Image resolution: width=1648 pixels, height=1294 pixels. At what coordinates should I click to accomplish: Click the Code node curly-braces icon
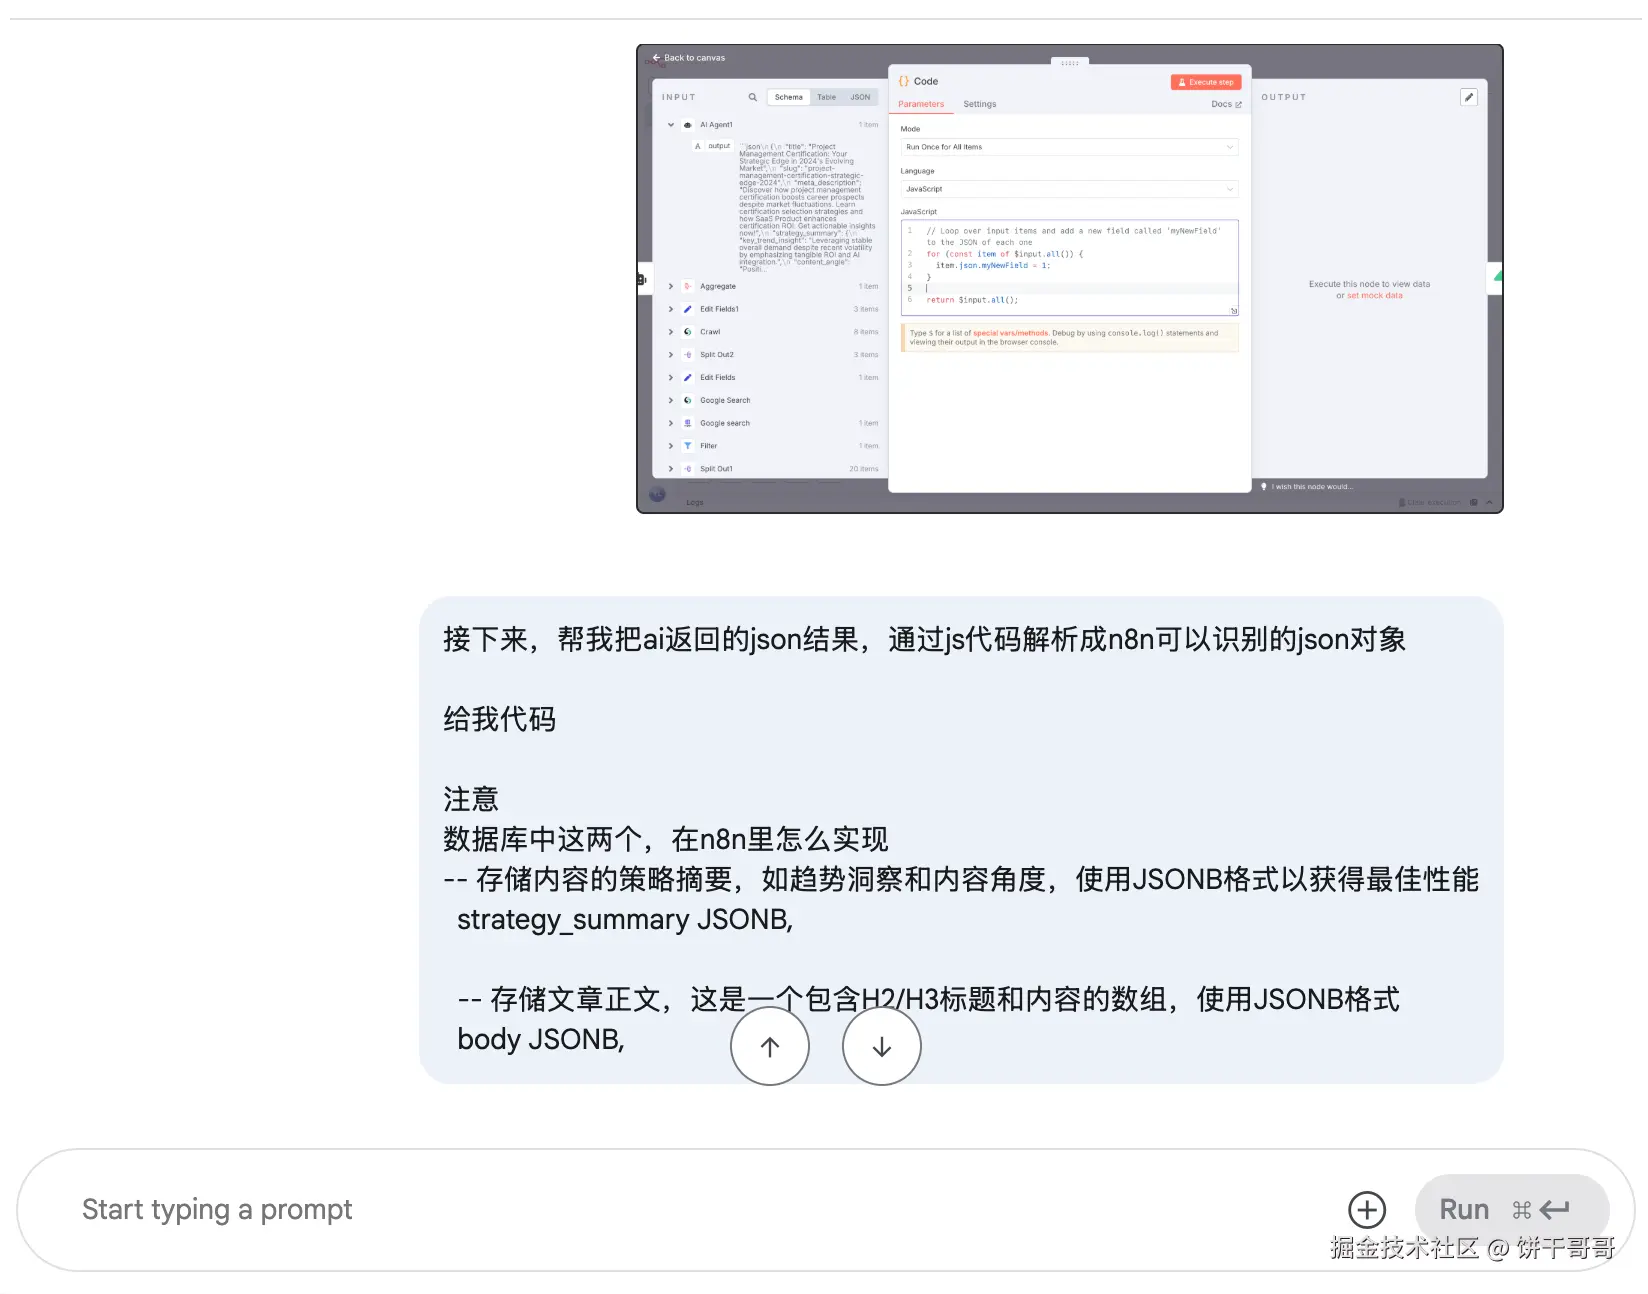click(904, 81)
